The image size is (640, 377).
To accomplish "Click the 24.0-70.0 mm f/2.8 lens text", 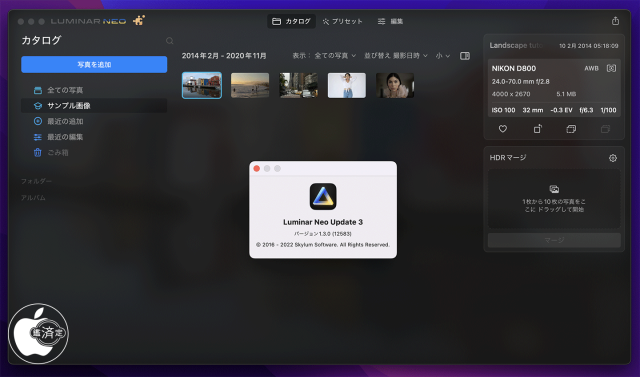I will click(520, 82).
